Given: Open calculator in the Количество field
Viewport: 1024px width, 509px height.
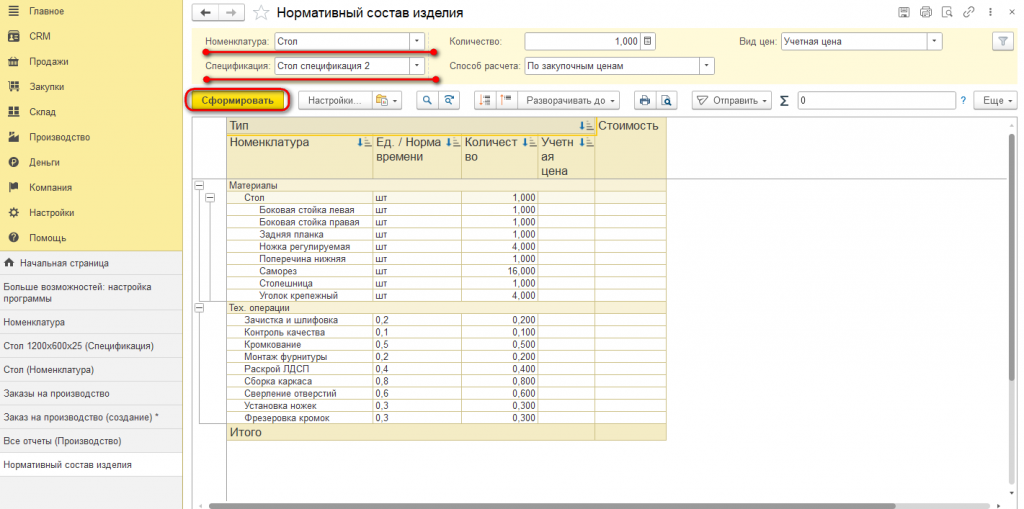Looking at the screenshot, I should tap(647, 41).
